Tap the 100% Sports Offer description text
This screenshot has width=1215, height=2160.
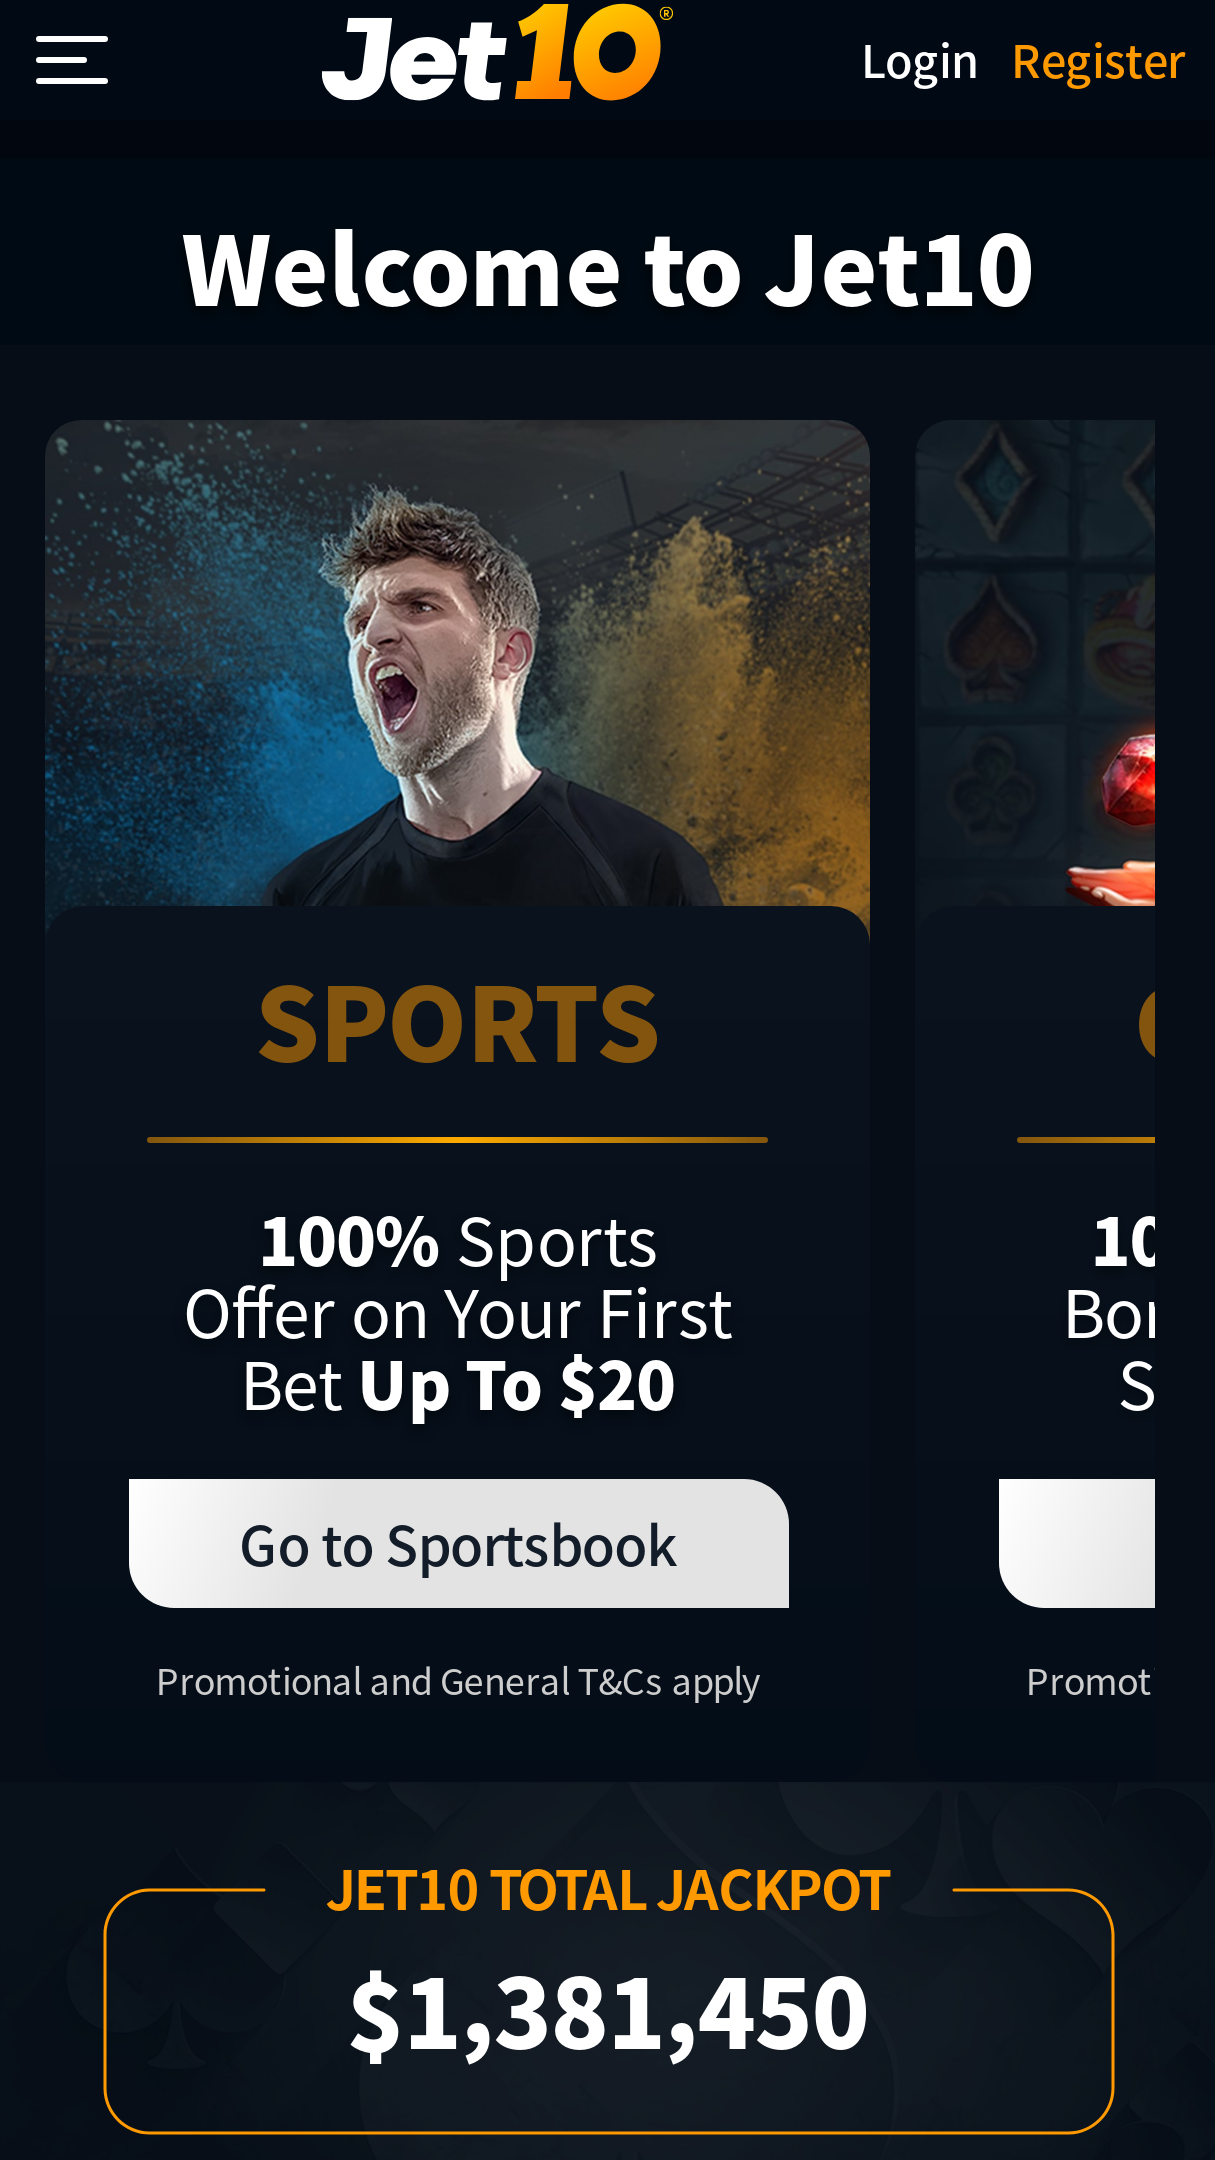click(x=458, y=1313)
